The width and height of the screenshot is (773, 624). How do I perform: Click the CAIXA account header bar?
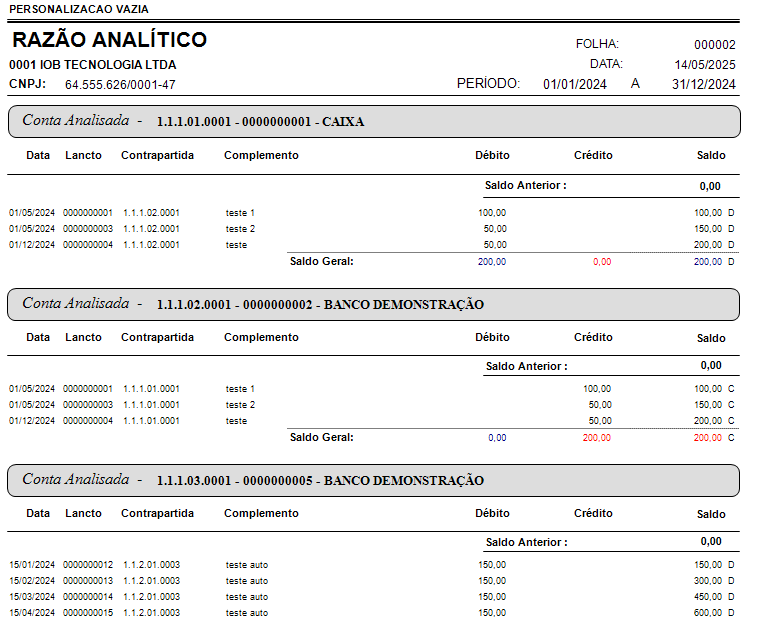click(374, 121)
